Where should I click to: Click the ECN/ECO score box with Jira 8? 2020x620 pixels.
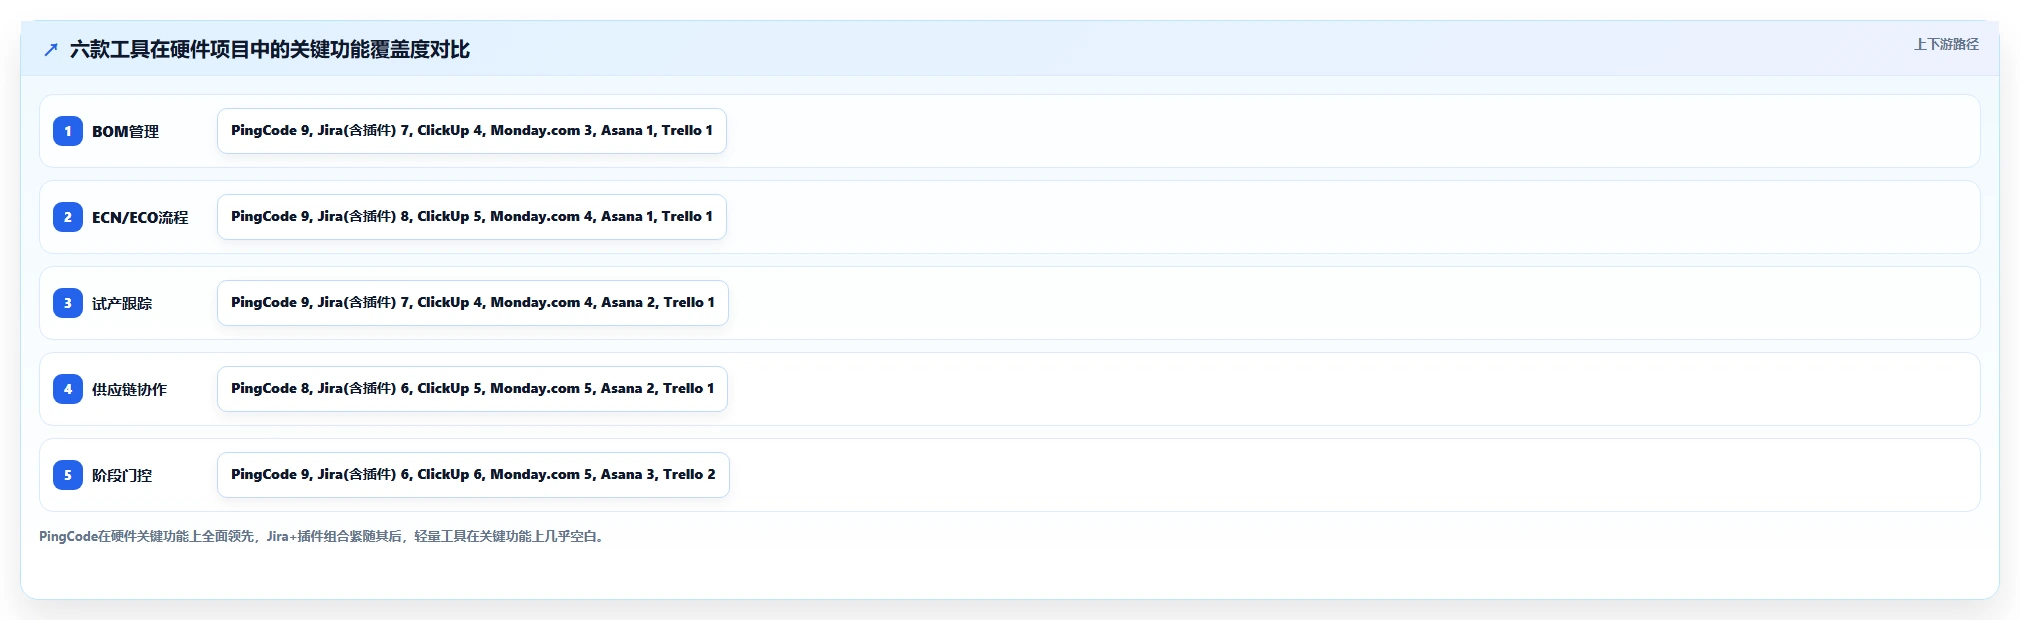click(x=472, y=217)
